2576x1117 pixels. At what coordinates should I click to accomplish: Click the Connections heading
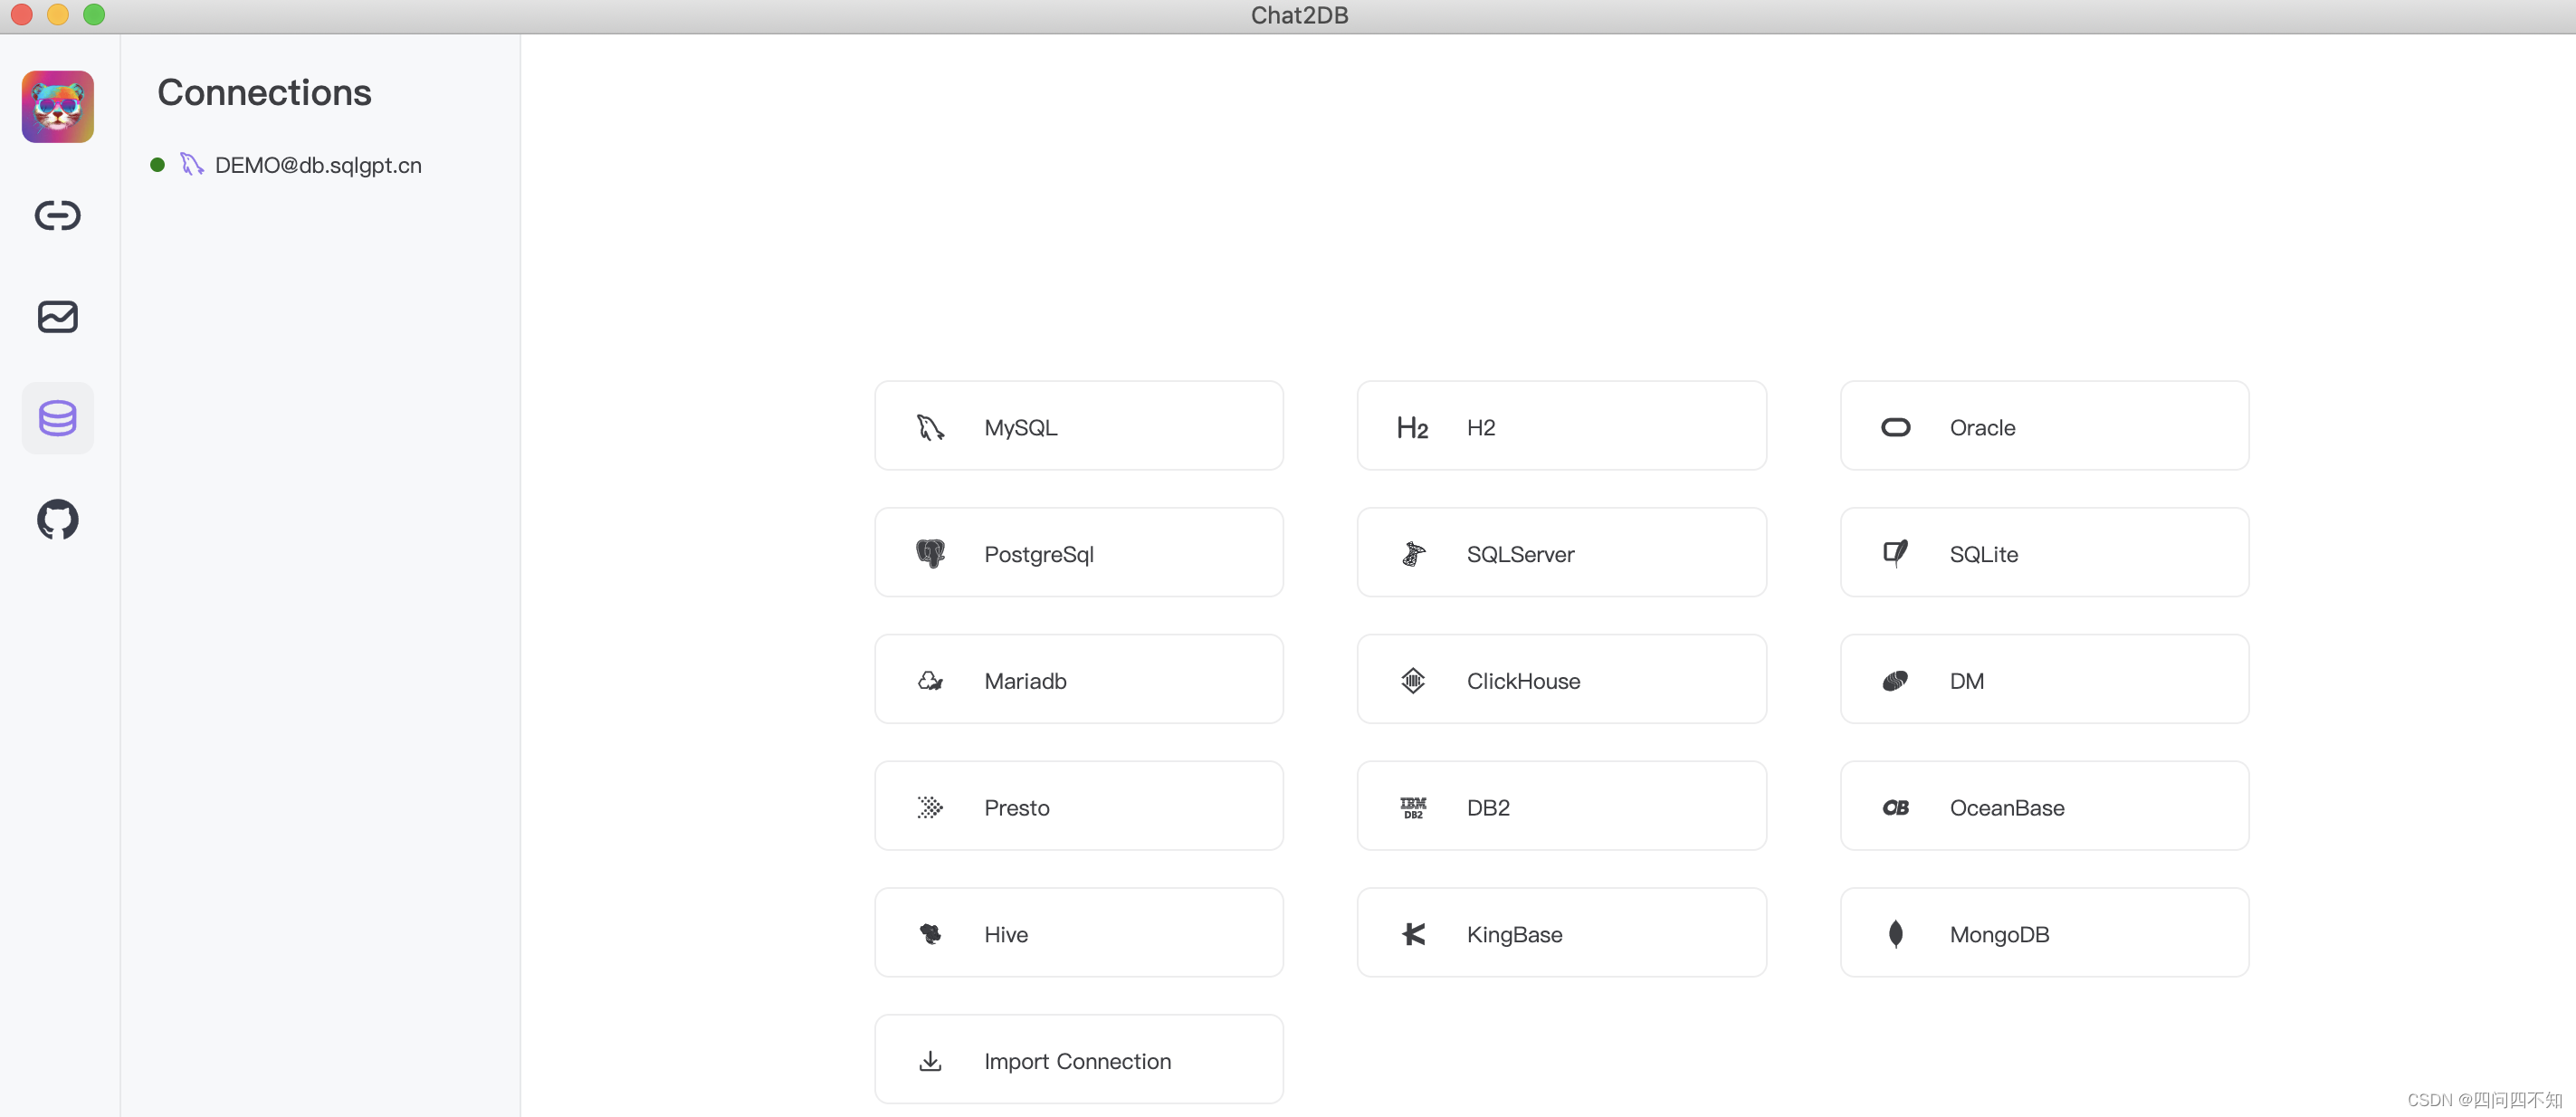[x=264, y=92]
